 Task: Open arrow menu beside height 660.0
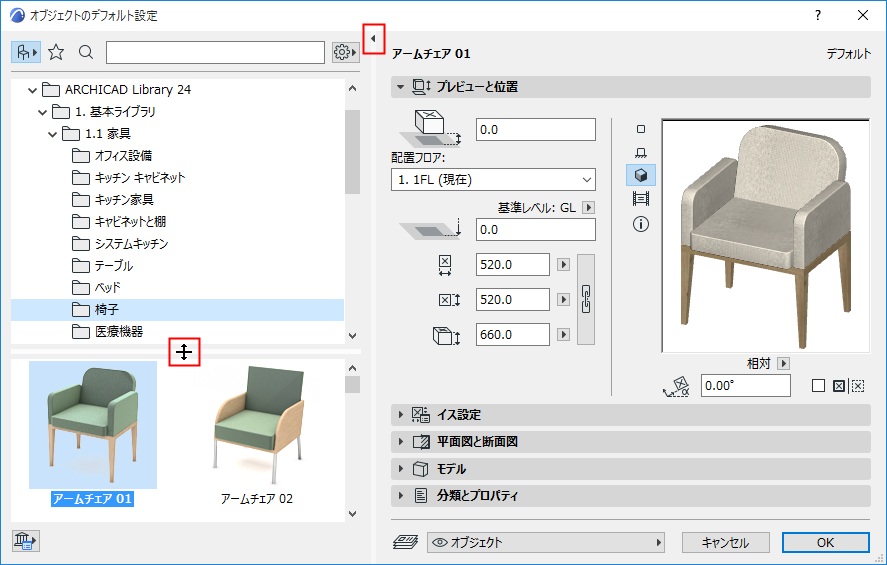click(x=563, y=335)
